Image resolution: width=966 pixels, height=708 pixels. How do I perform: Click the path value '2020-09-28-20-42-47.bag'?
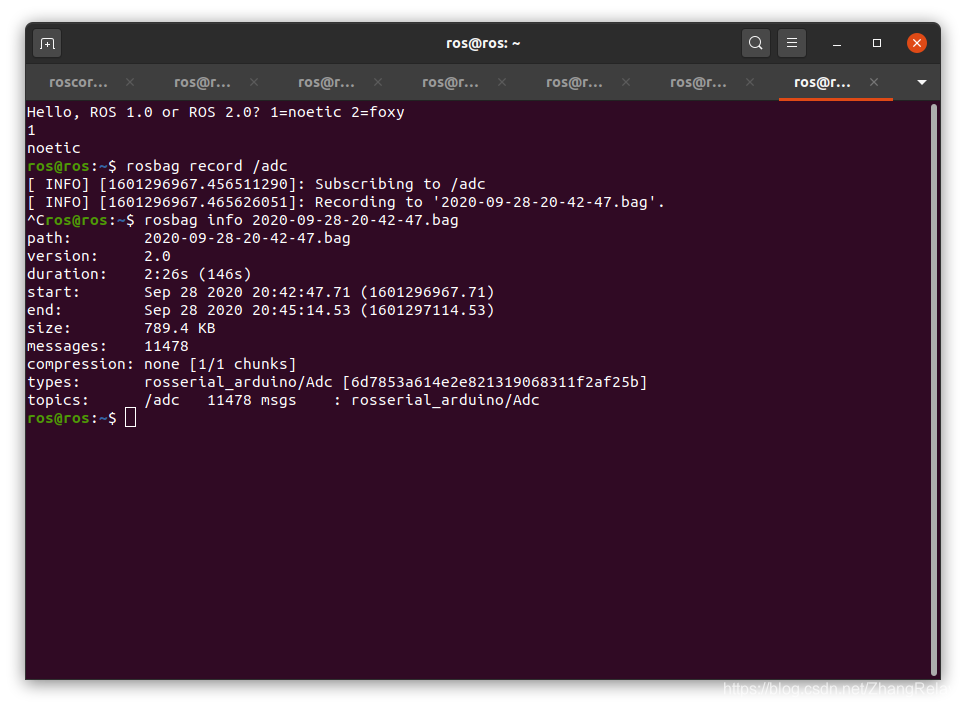(x=247, y=238)
